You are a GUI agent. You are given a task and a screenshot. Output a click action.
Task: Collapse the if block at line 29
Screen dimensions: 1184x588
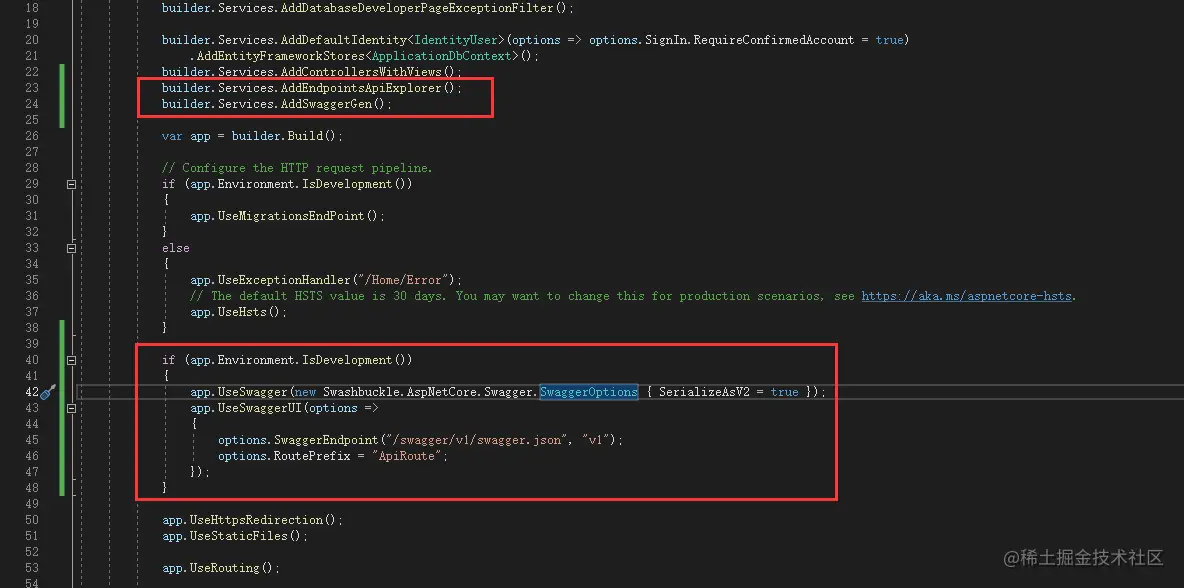(x=71, y=184)
